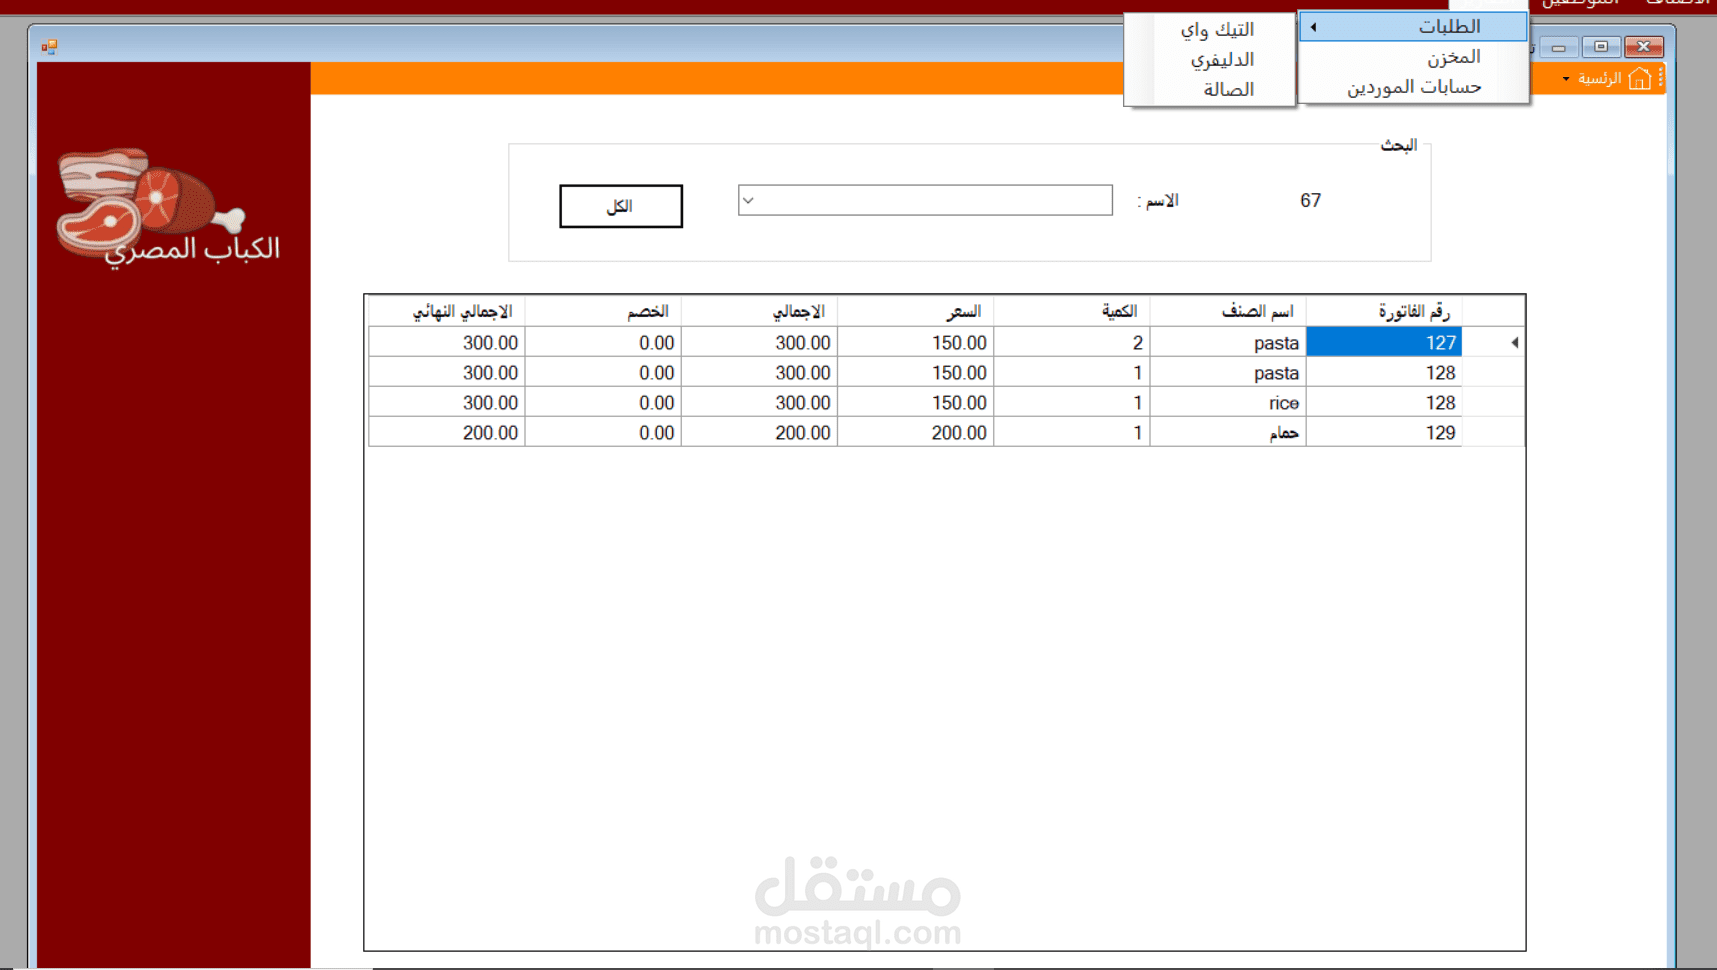This screenshot has height=970, width=1717.
Task: Click the rice item name cell
Action: coord(1228,403)
